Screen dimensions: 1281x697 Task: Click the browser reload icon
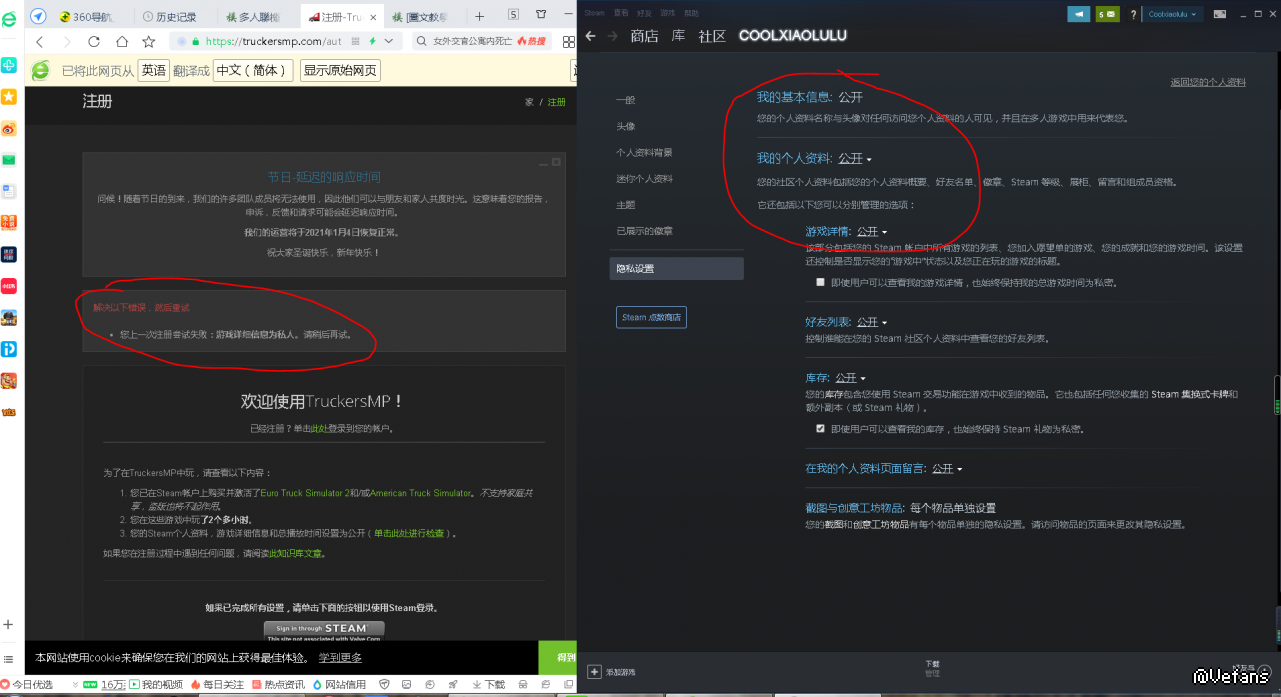pos(94,42)
